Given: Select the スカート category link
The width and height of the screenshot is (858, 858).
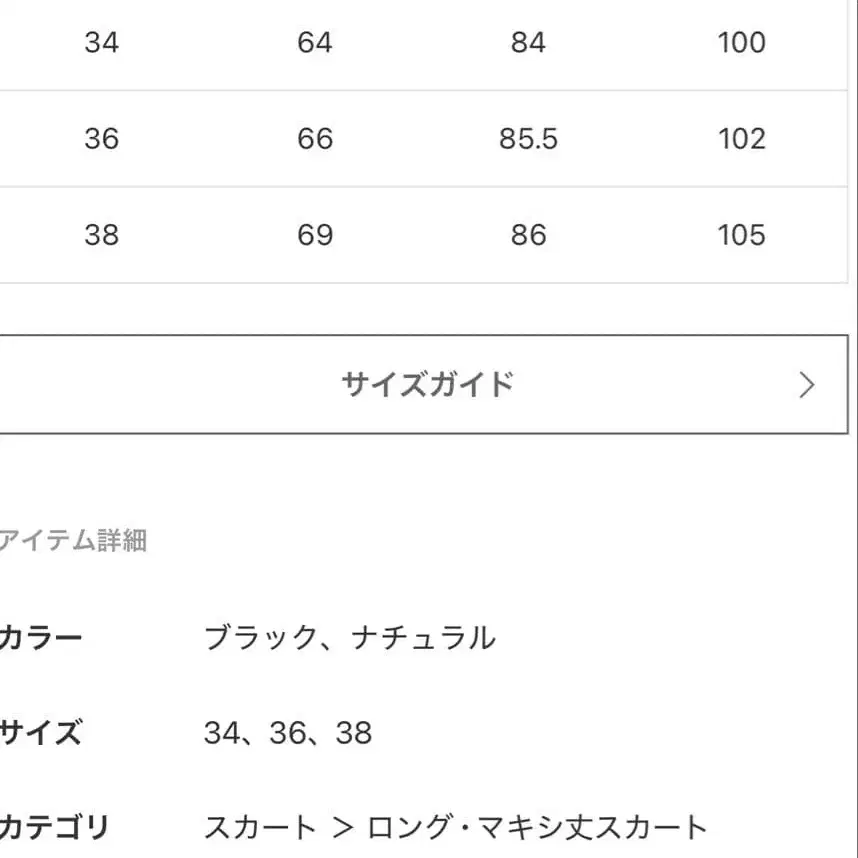Looking at the screenshot, I should pyautogui.click(x=257, y=827).
